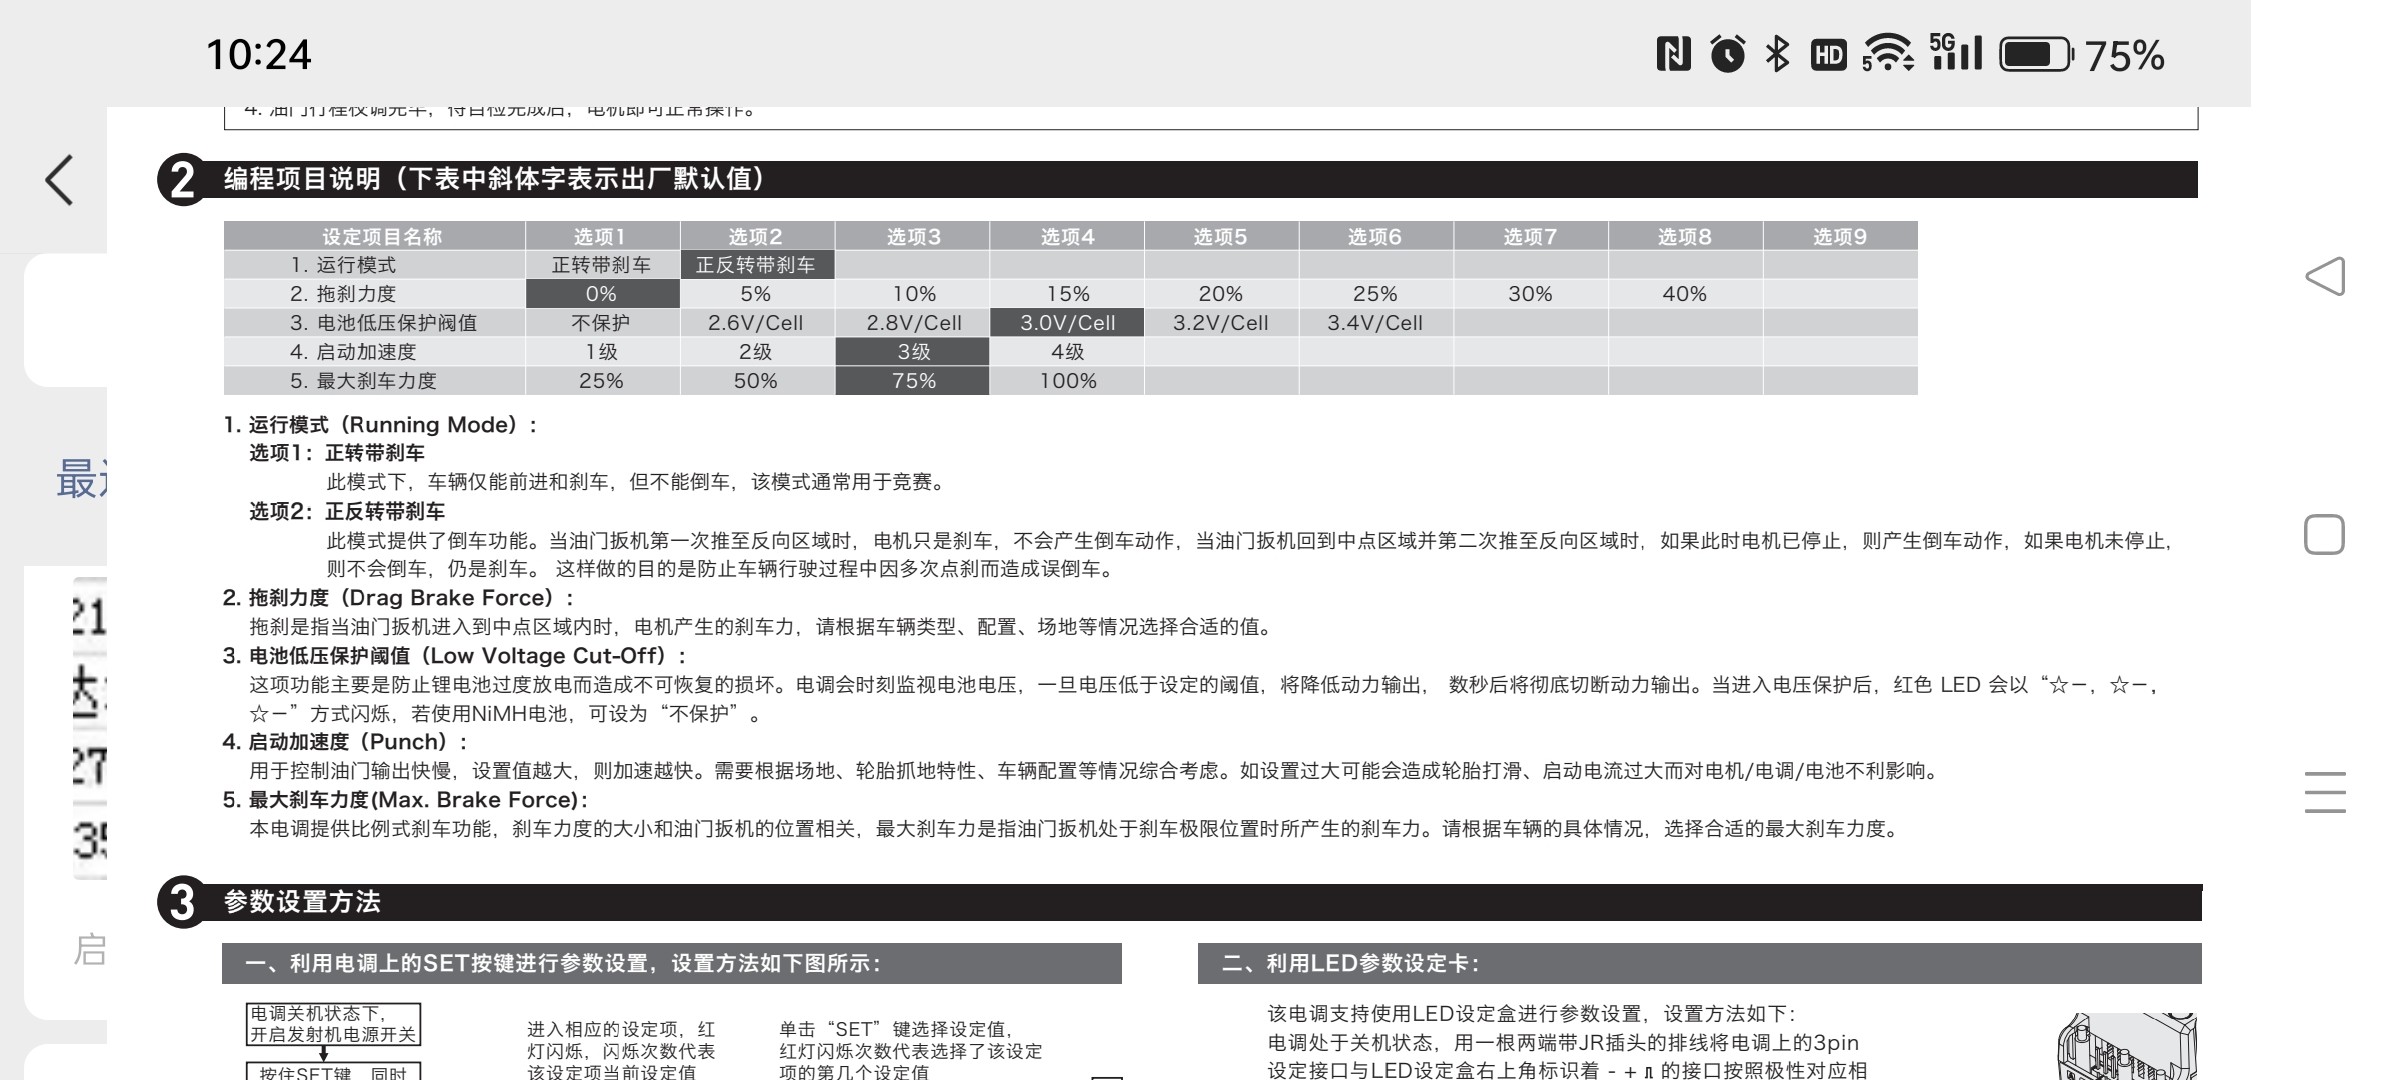
Task: Tap the highlighted 75% brake force cell
Action: pos(912,381)
